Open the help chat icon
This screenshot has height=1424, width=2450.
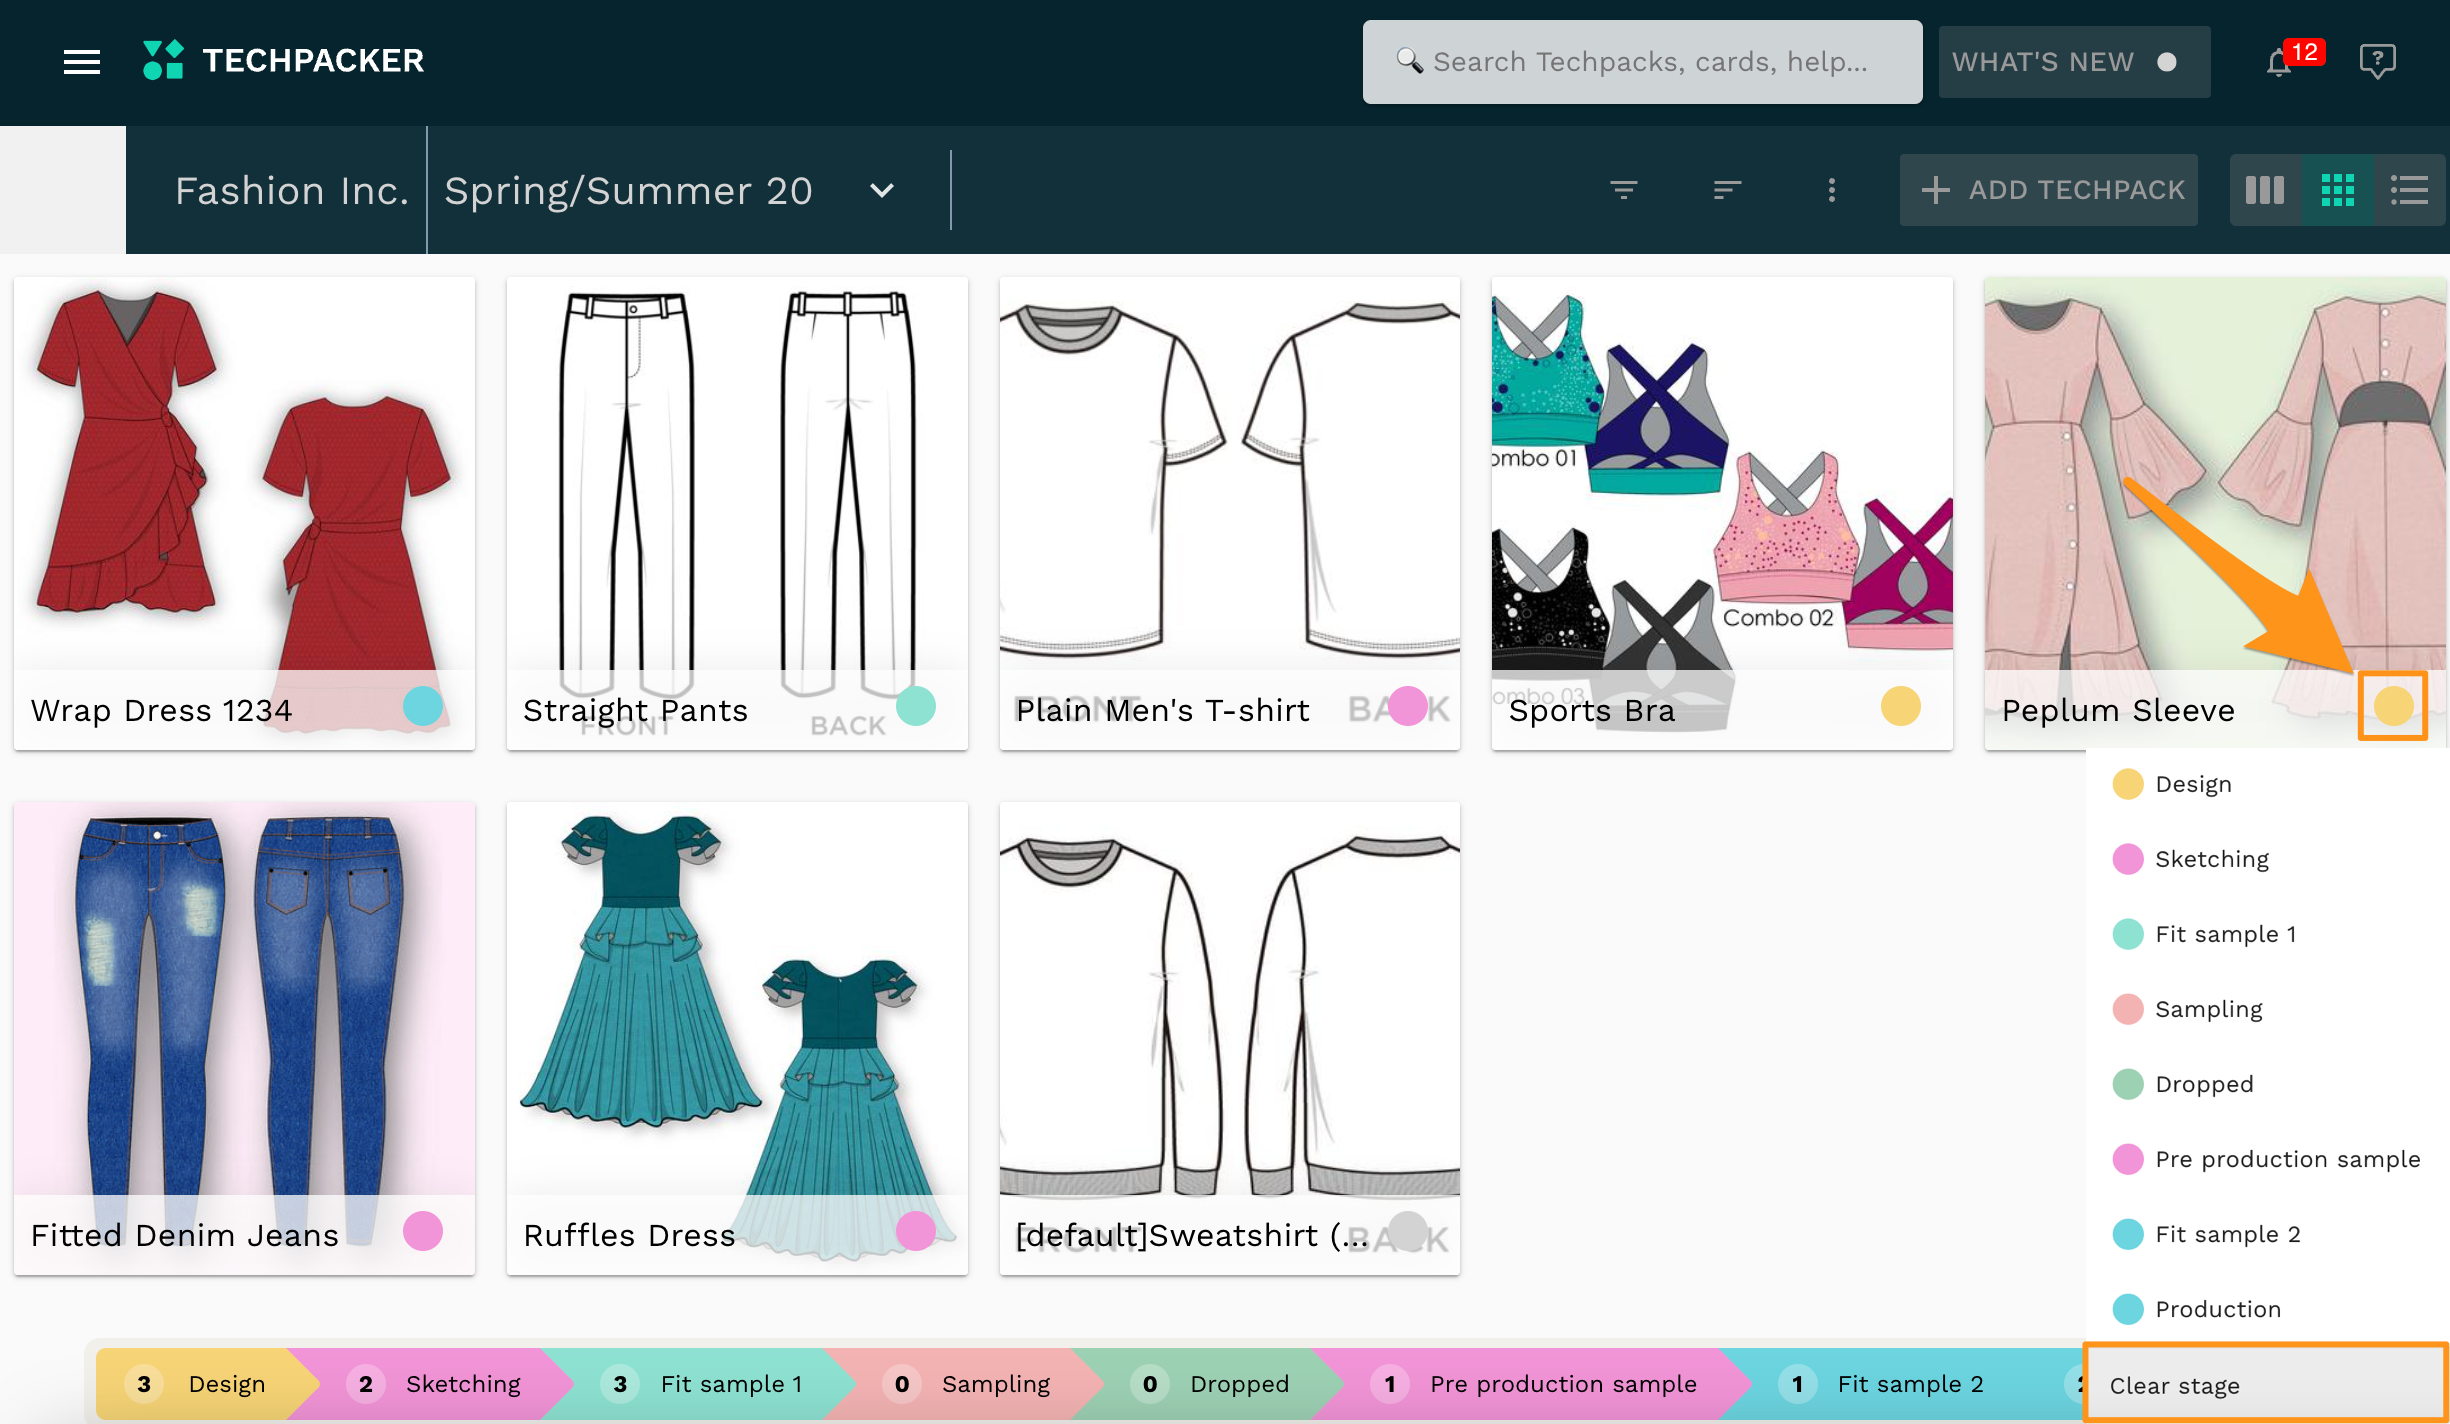[2376, 62]
